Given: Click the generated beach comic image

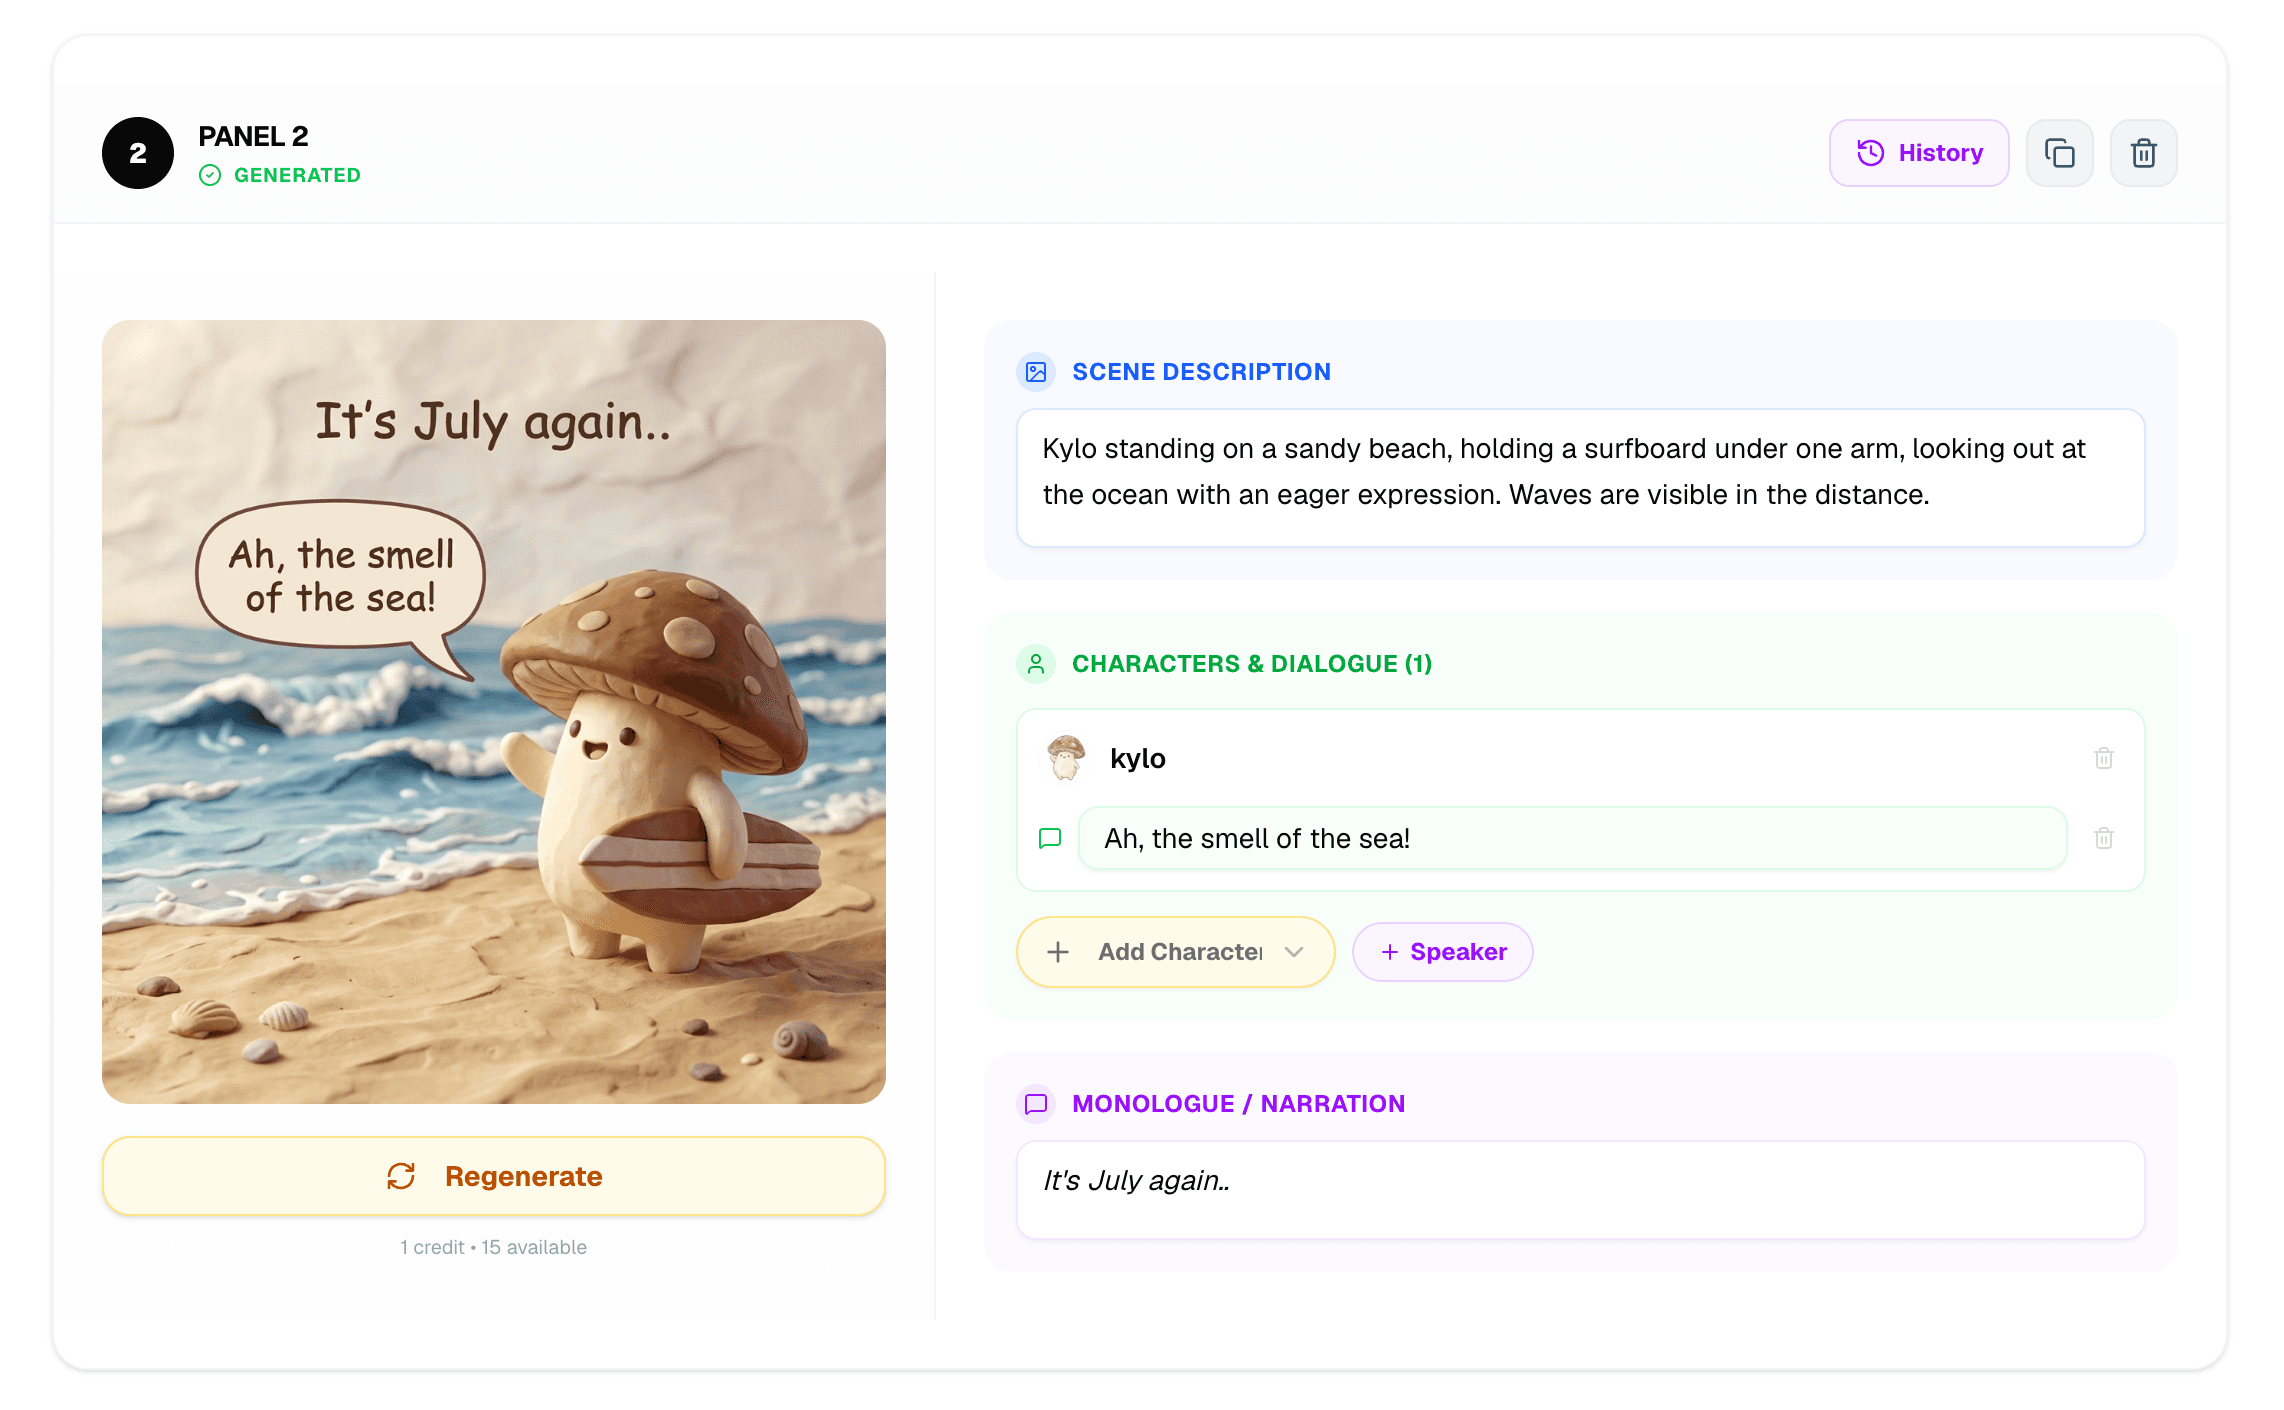Looking at the screenshot, I should click(494, 712).
